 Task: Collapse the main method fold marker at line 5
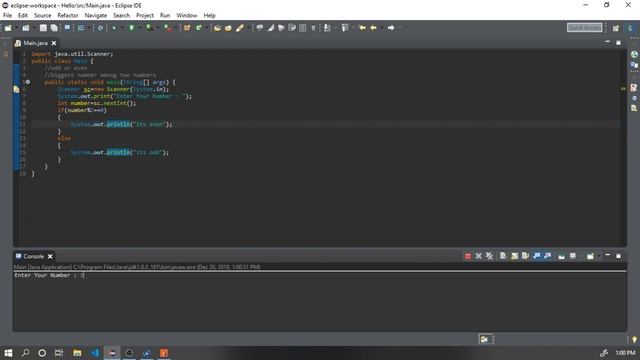pyautogui.click(x=27, y=82)
